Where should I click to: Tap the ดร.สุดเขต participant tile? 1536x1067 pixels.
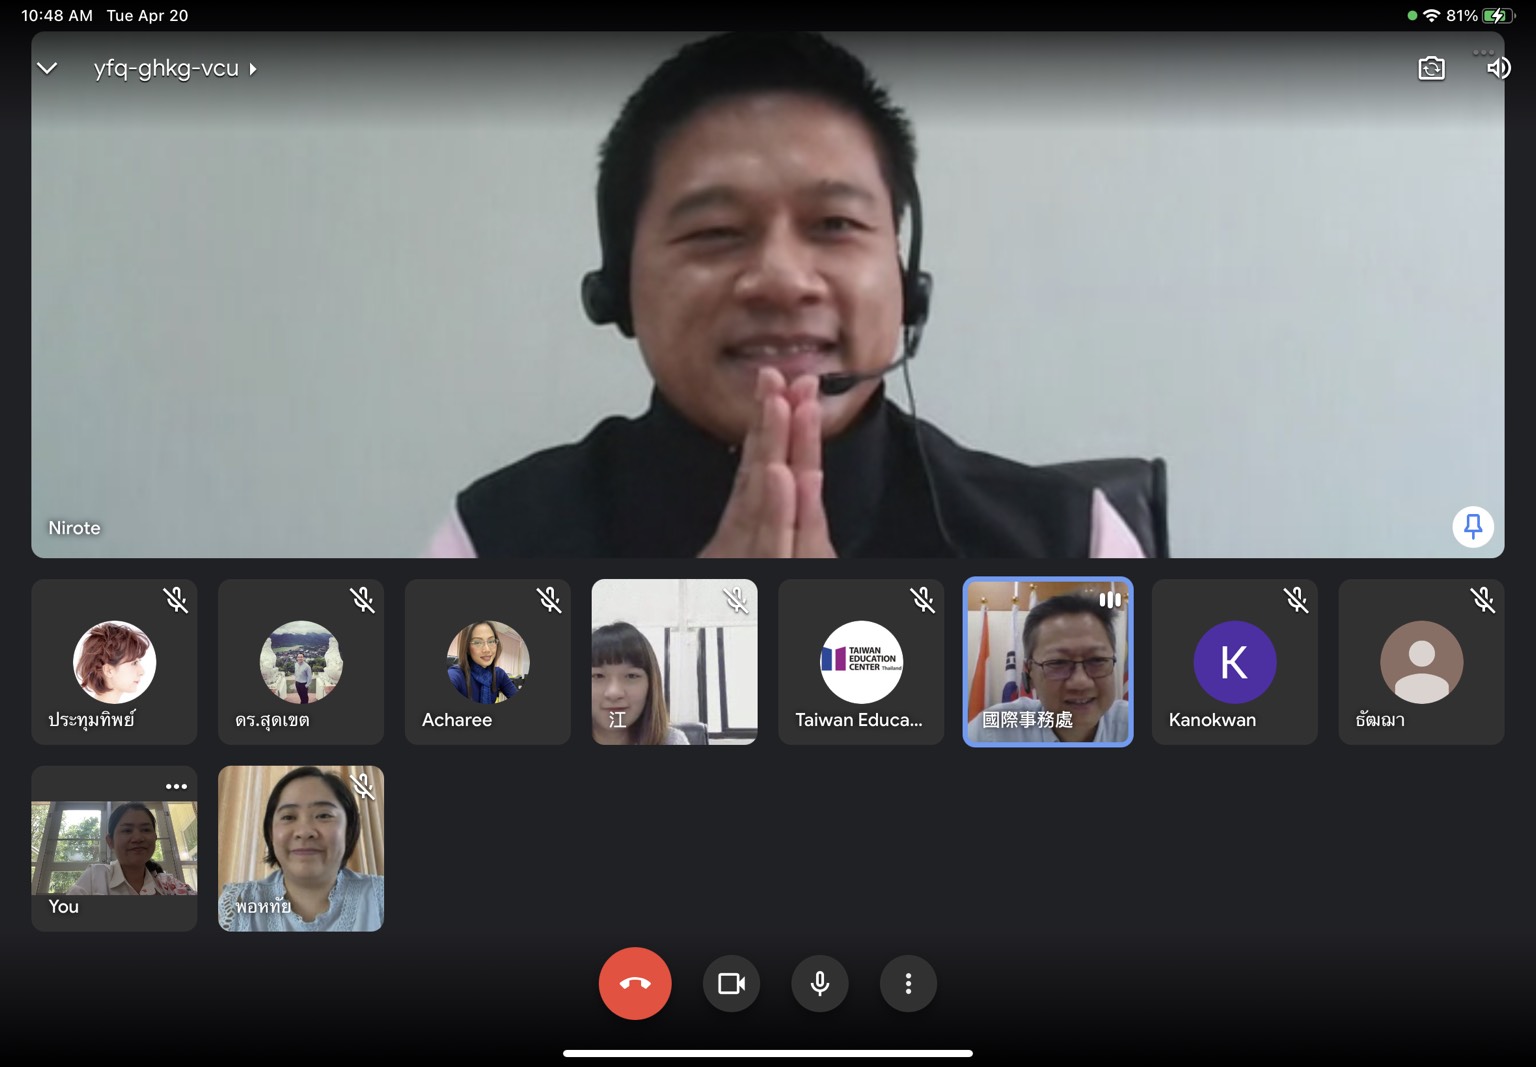point(300,662)
